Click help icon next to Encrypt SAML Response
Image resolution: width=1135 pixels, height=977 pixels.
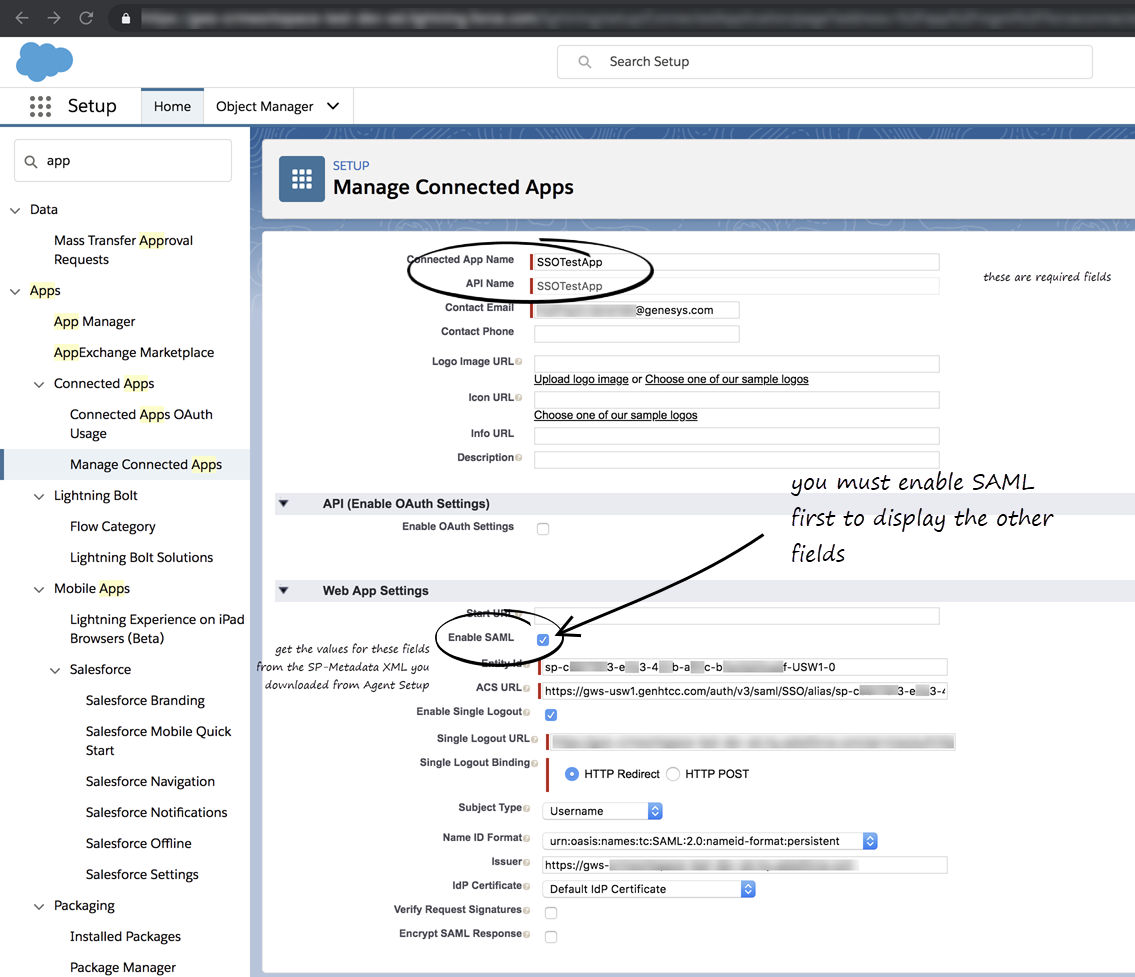pyautogui.click(x=526, y=934)
